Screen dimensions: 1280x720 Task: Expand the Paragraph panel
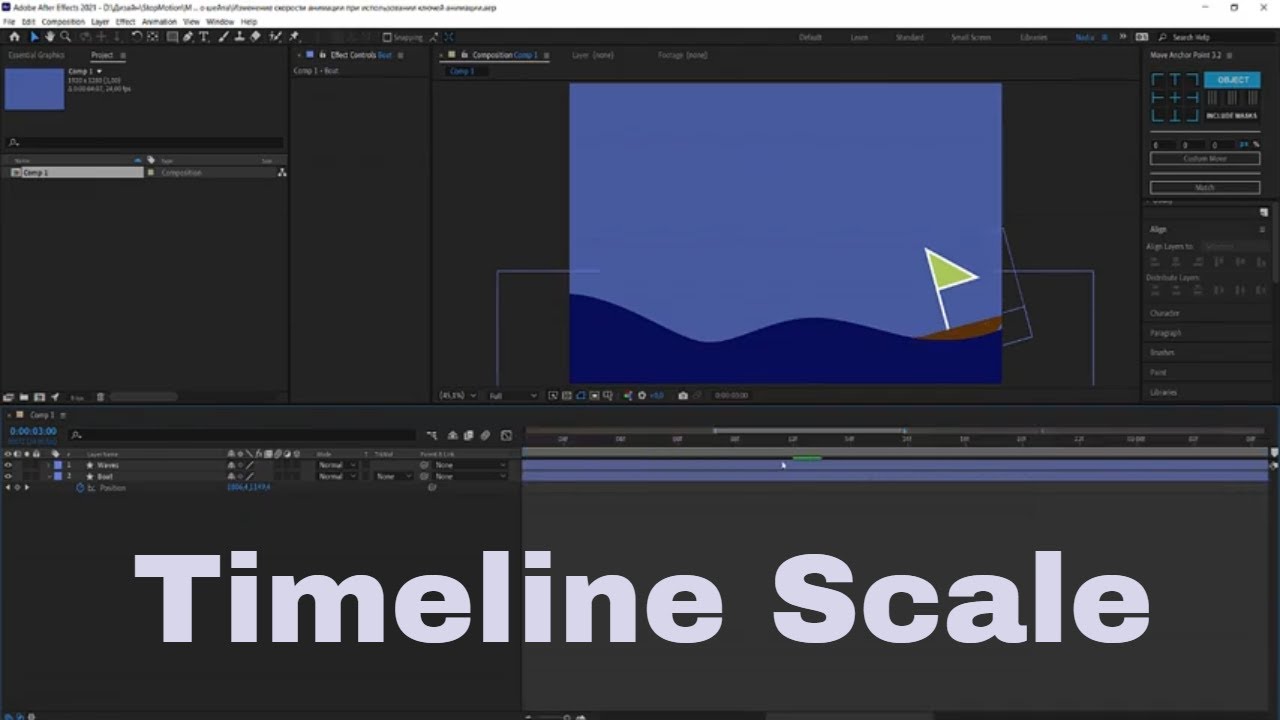pos(1166,333)
